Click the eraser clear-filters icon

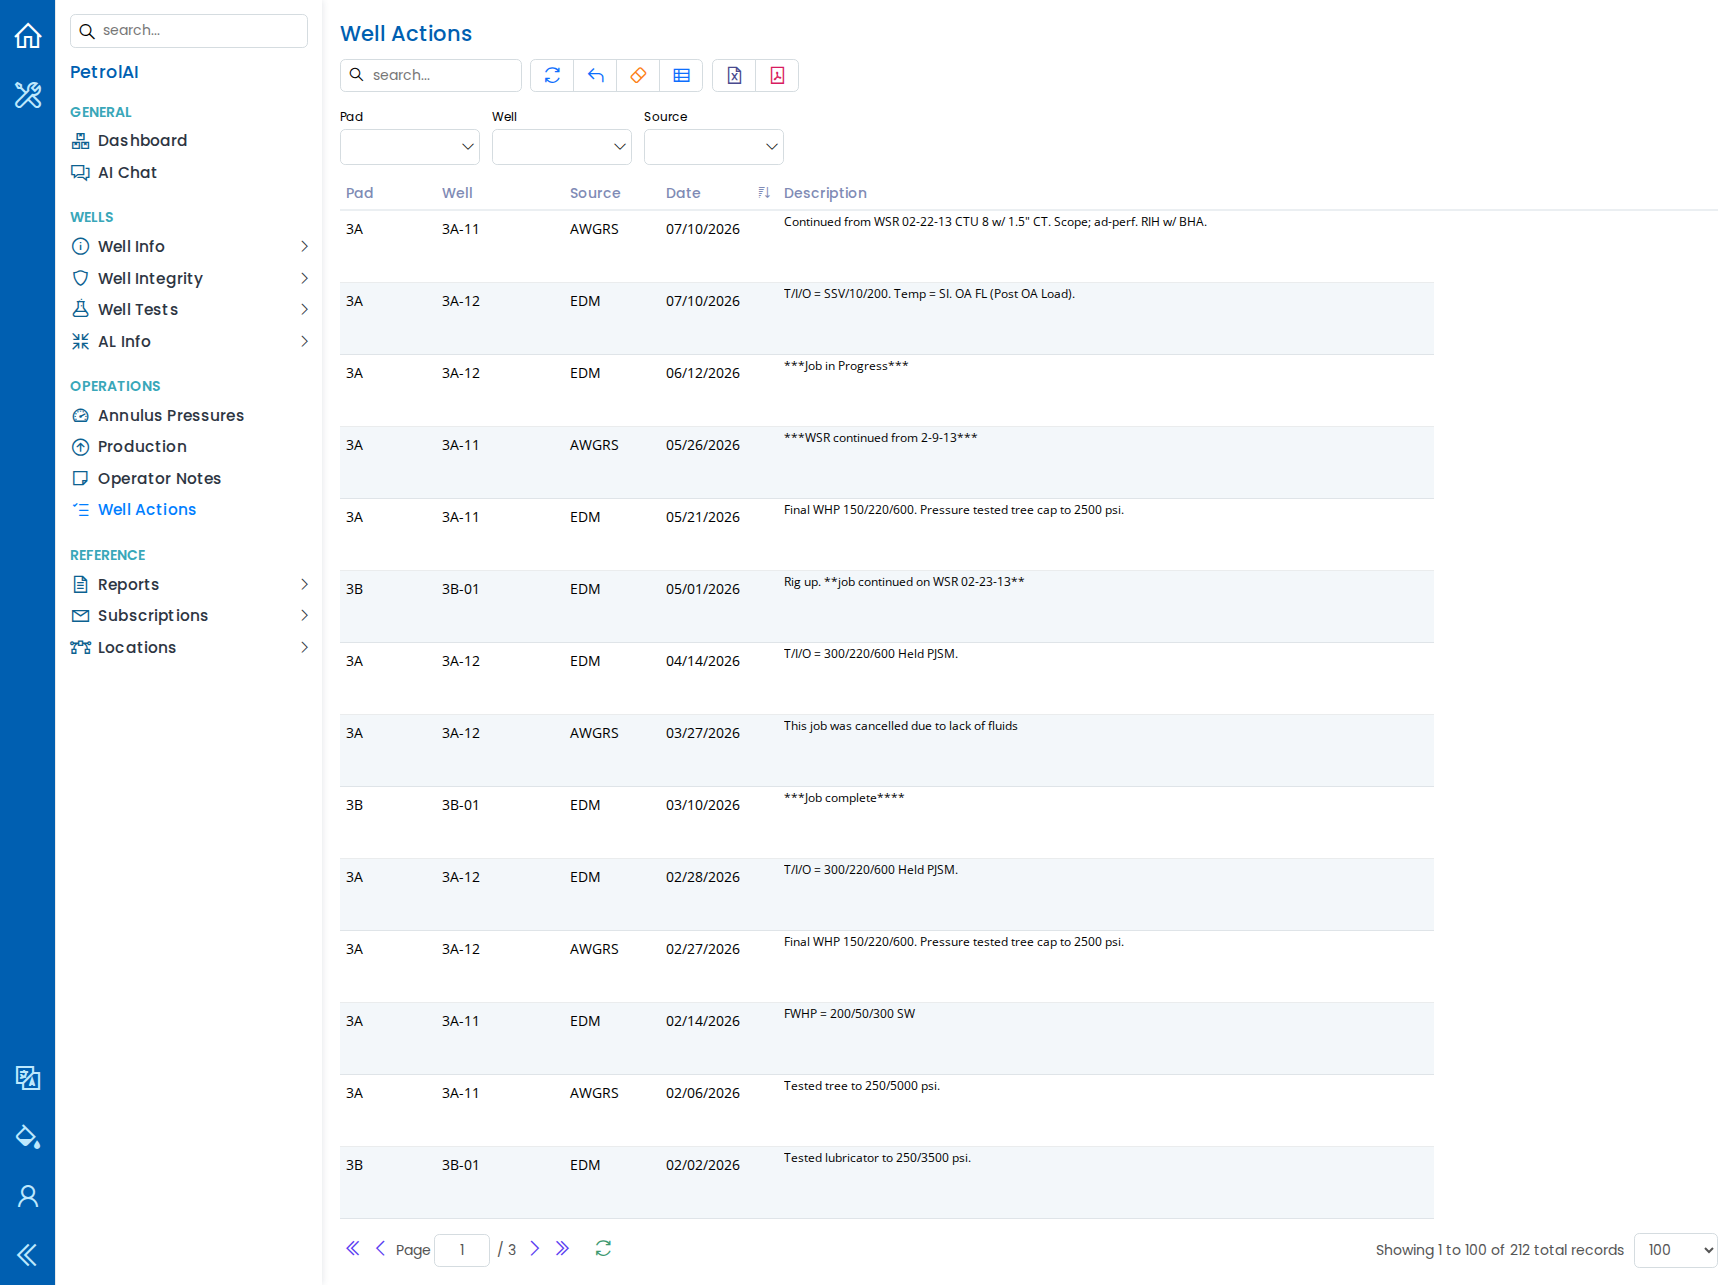point(638,75)
